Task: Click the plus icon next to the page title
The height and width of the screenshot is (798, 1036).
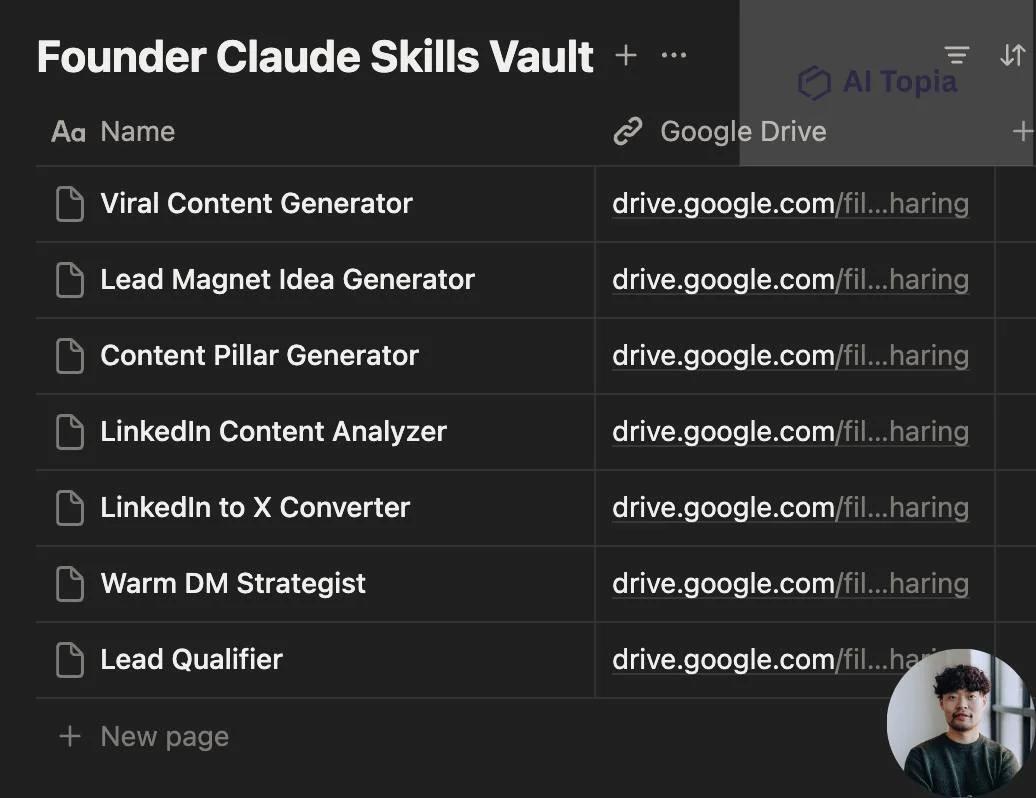Action: point(625,56)
